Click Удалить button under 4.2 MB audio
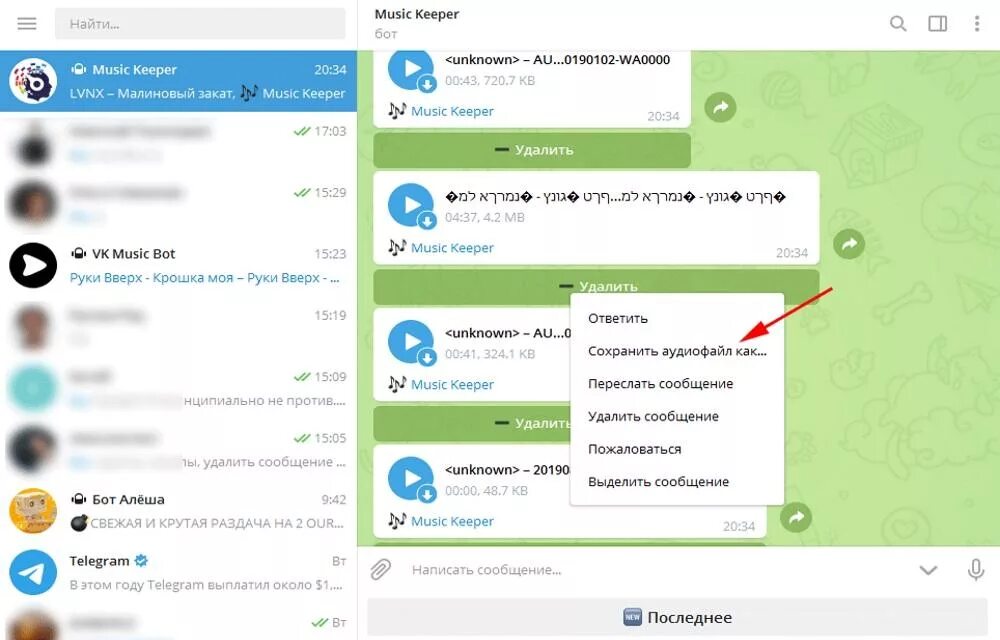The width and height of the screenshot is (1000, 640). point(596,286)
